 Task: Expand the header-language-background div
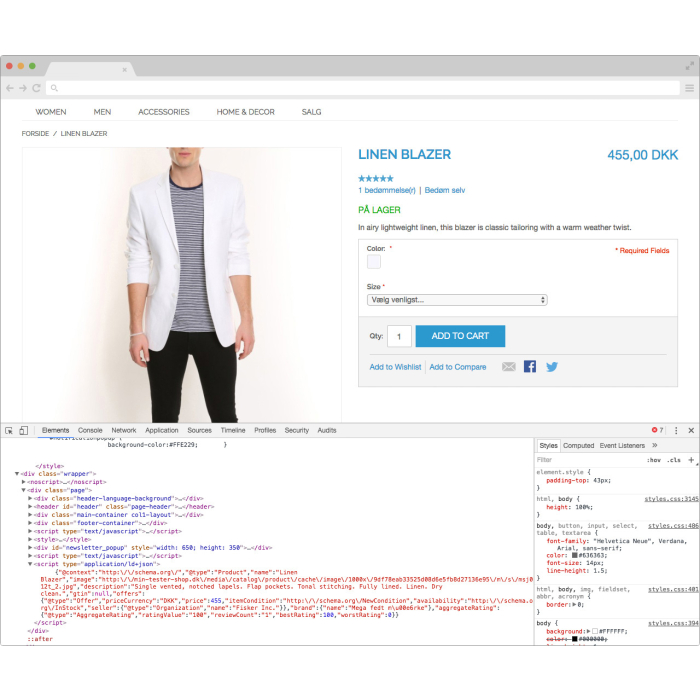30,498
